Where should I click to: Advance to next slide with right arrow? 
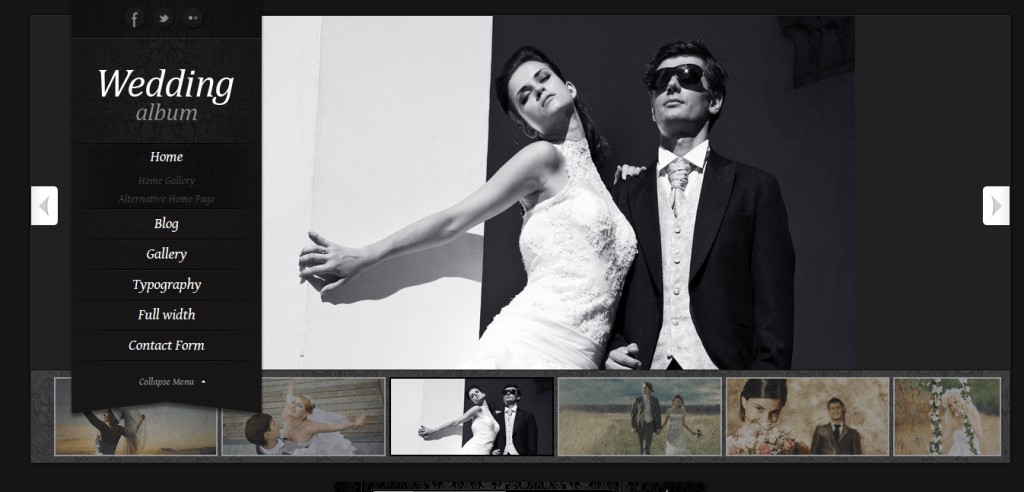coord(996,206)
